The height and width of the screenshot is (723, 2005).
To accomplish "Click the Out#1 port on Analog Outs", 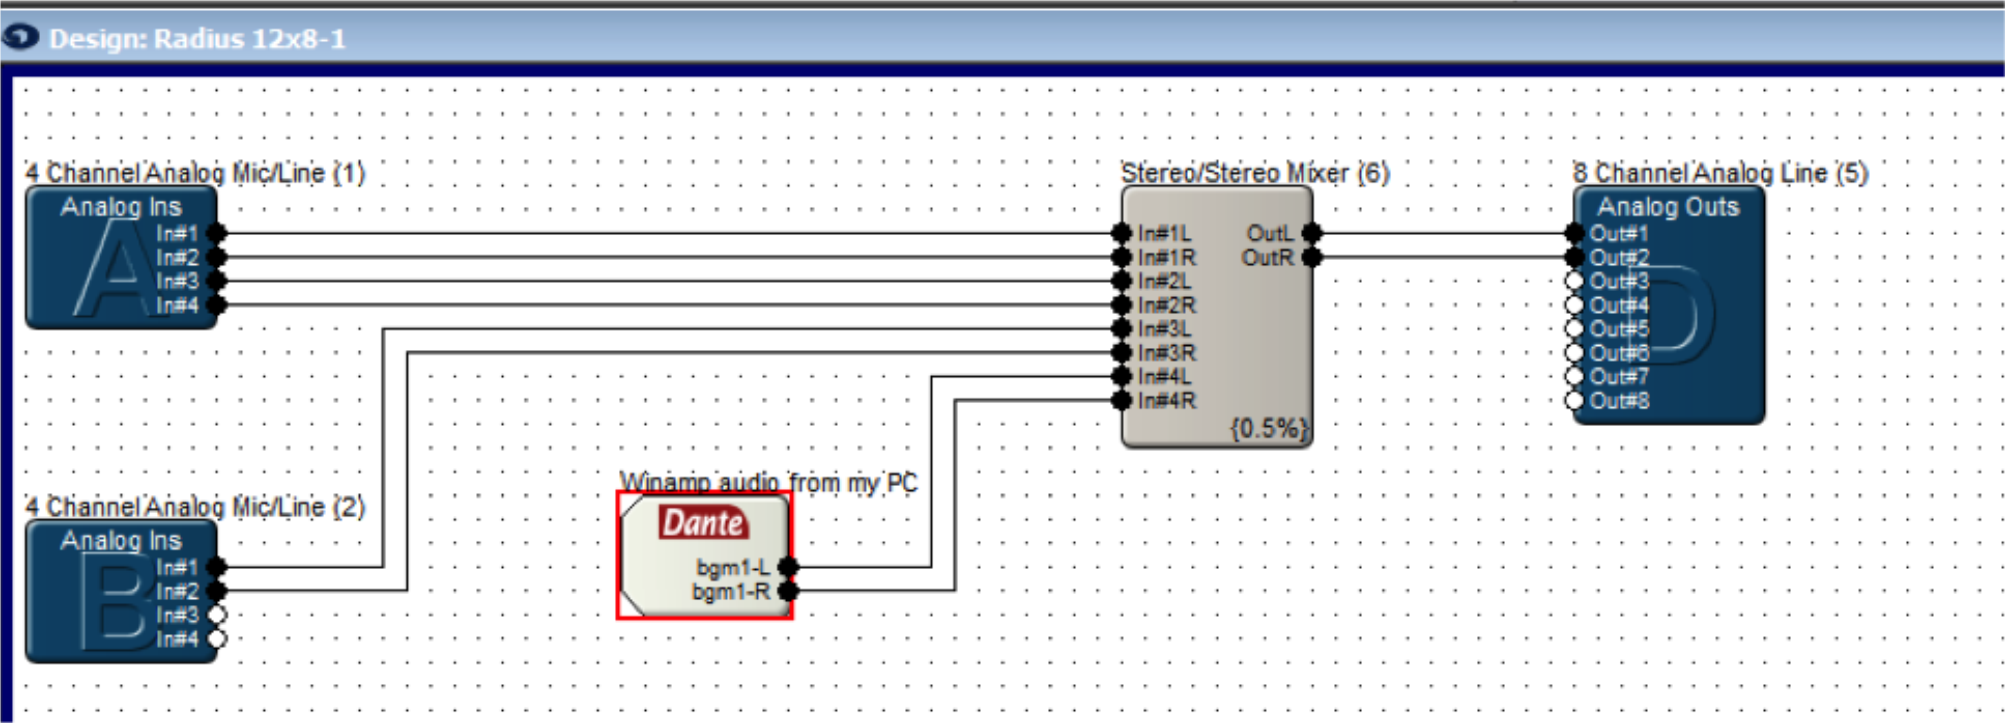I will pyautogui.click(x=1575, y=233).
